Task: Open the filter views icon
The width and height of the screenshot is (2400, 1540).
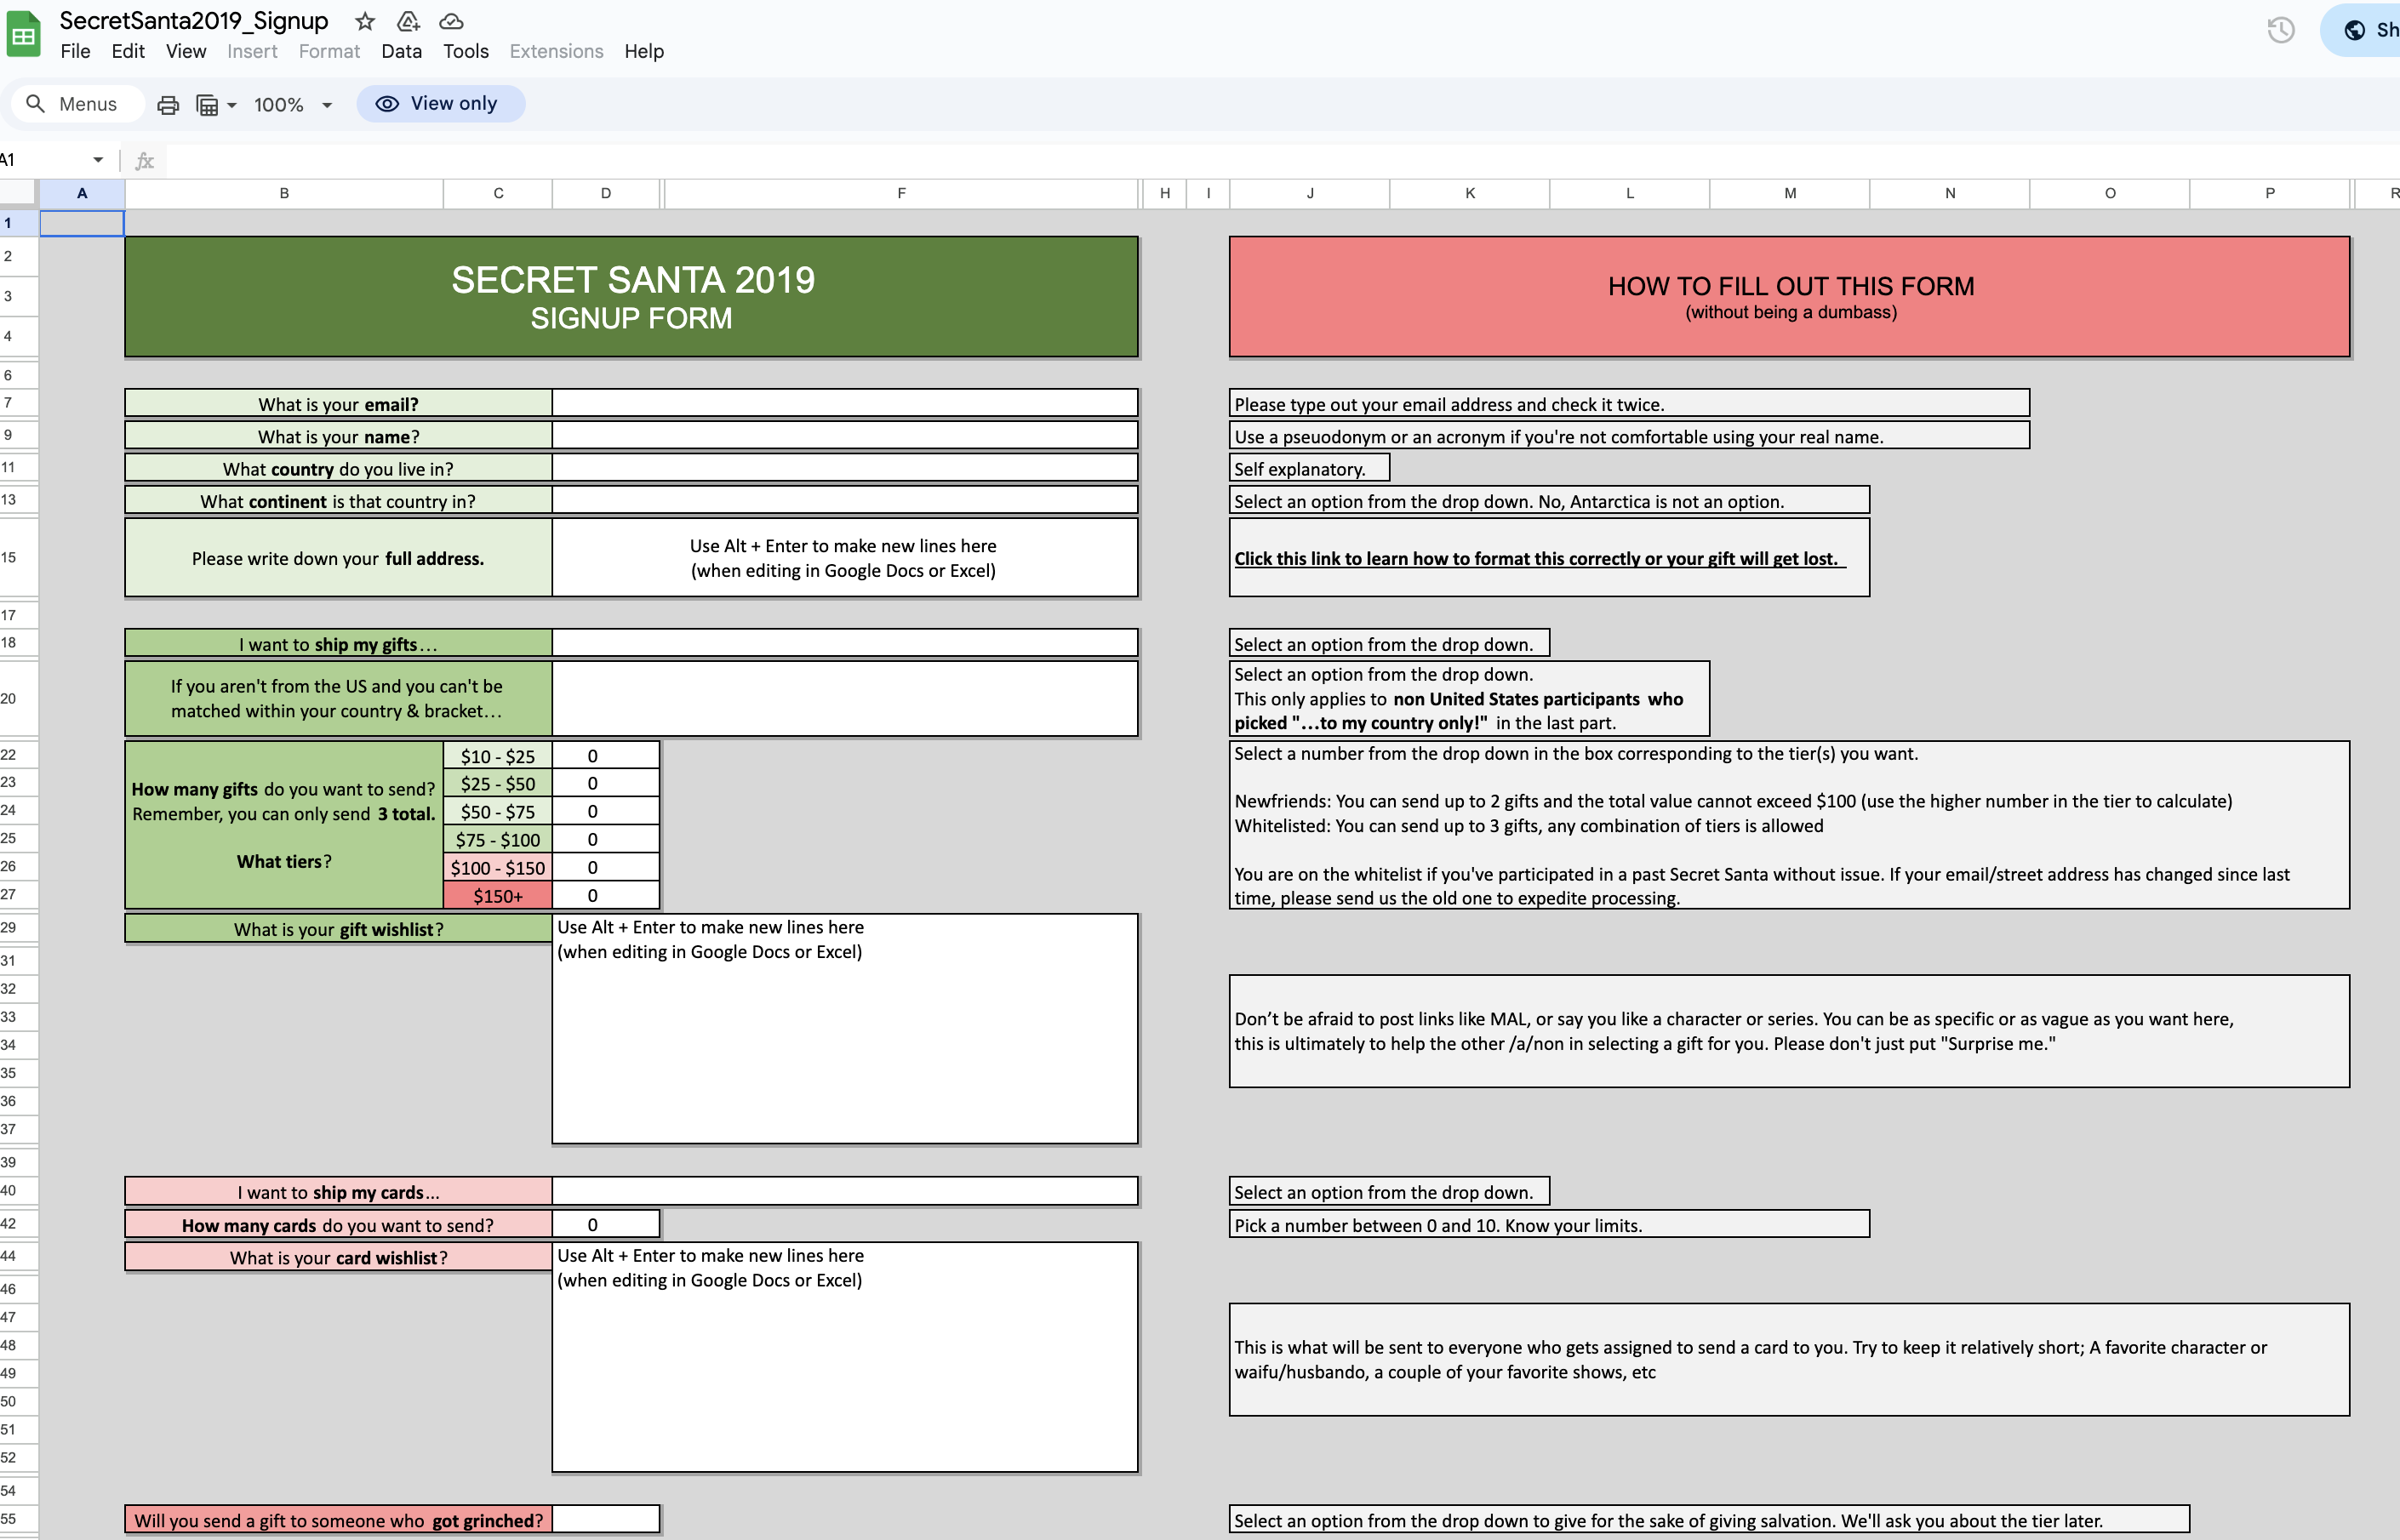Action: 207,105
